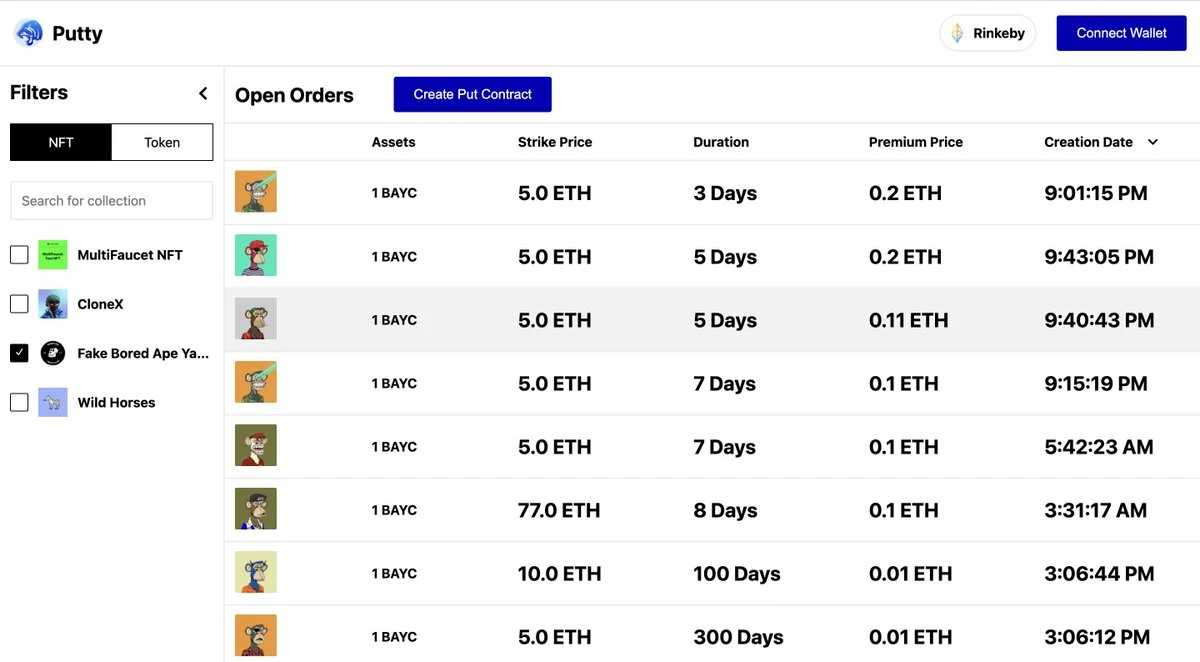1200x662 pixels.
Task: Open the ape thumbnail in the 300 Days row
Action: tap(256, 636)
